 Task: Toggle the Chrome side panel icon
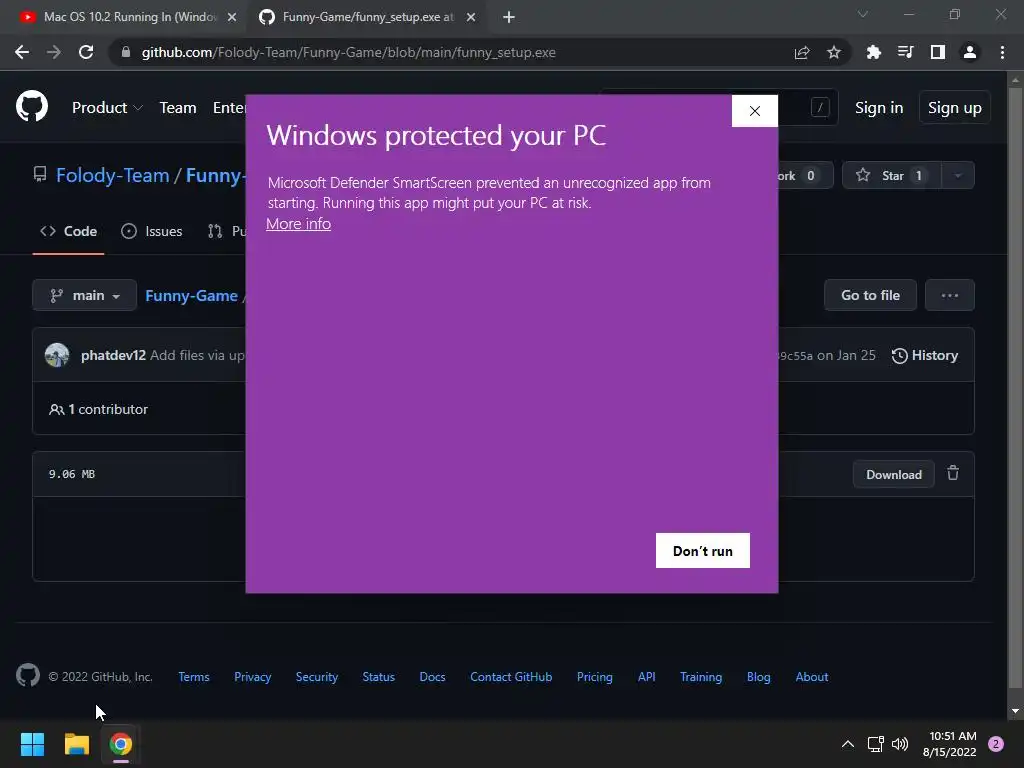[937, 52]
